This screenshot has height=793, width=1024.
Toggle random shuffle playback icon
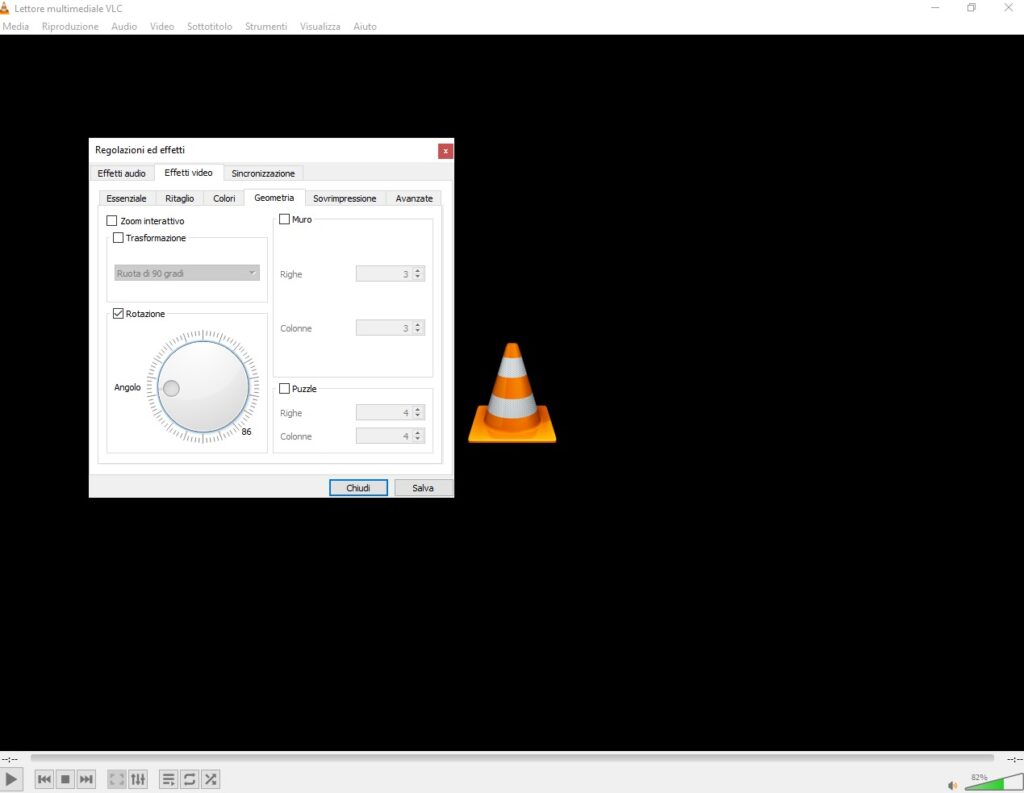click(x=210, y=779)
